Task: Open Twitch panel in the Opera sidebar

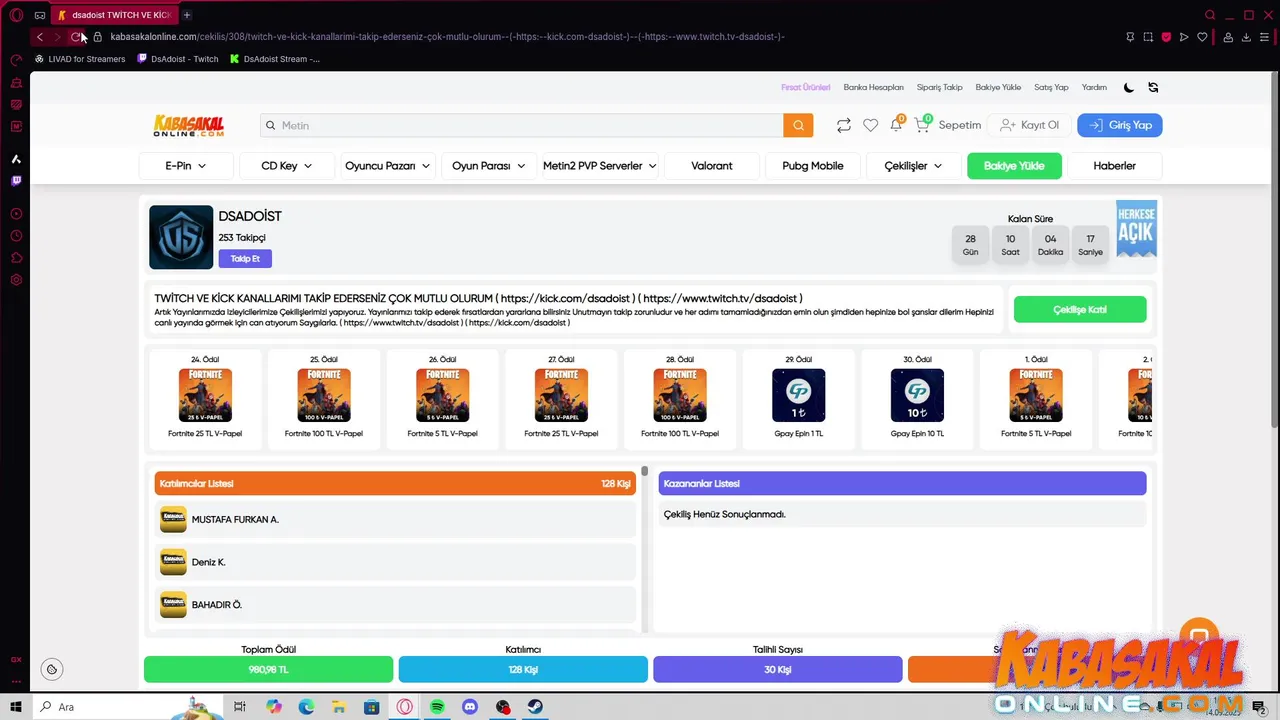Action: tap(16, 181)
